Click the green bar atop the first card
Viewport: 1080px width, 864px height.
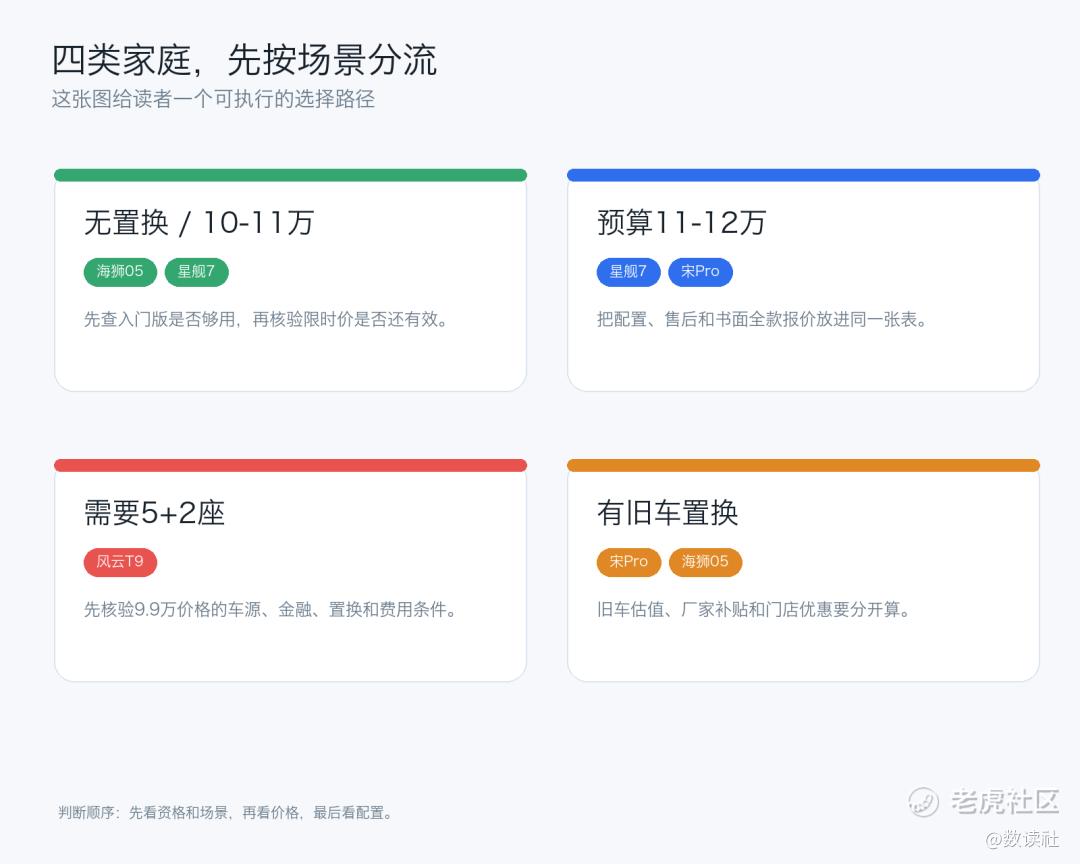[291, 175]
